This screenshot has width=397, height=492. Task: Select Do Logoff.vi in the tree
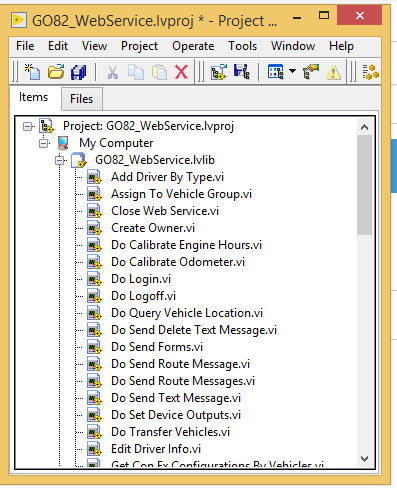coord(143,296)
